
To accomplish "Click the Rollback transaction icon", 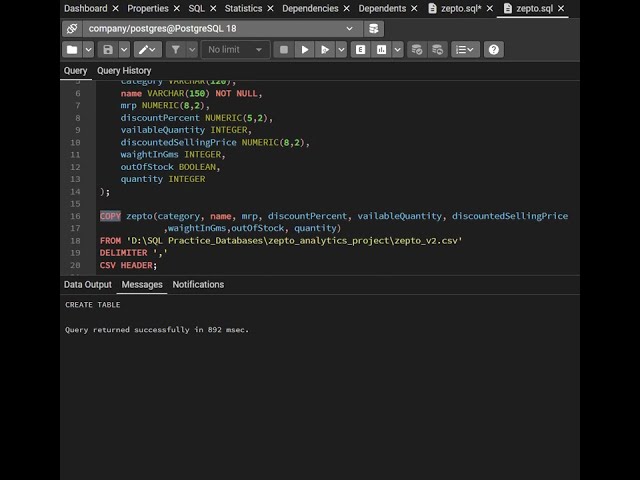I will point(437,50).
